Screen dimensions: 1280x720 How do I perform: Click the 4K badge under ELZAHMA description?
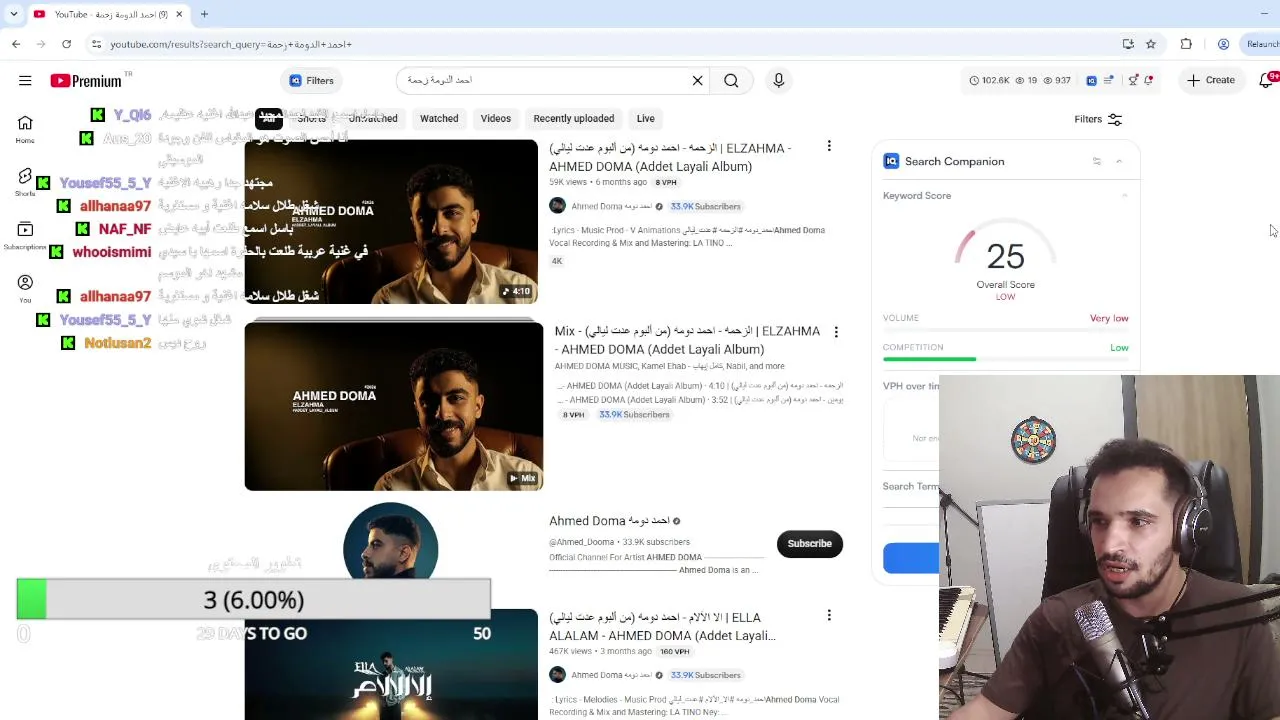557,261
